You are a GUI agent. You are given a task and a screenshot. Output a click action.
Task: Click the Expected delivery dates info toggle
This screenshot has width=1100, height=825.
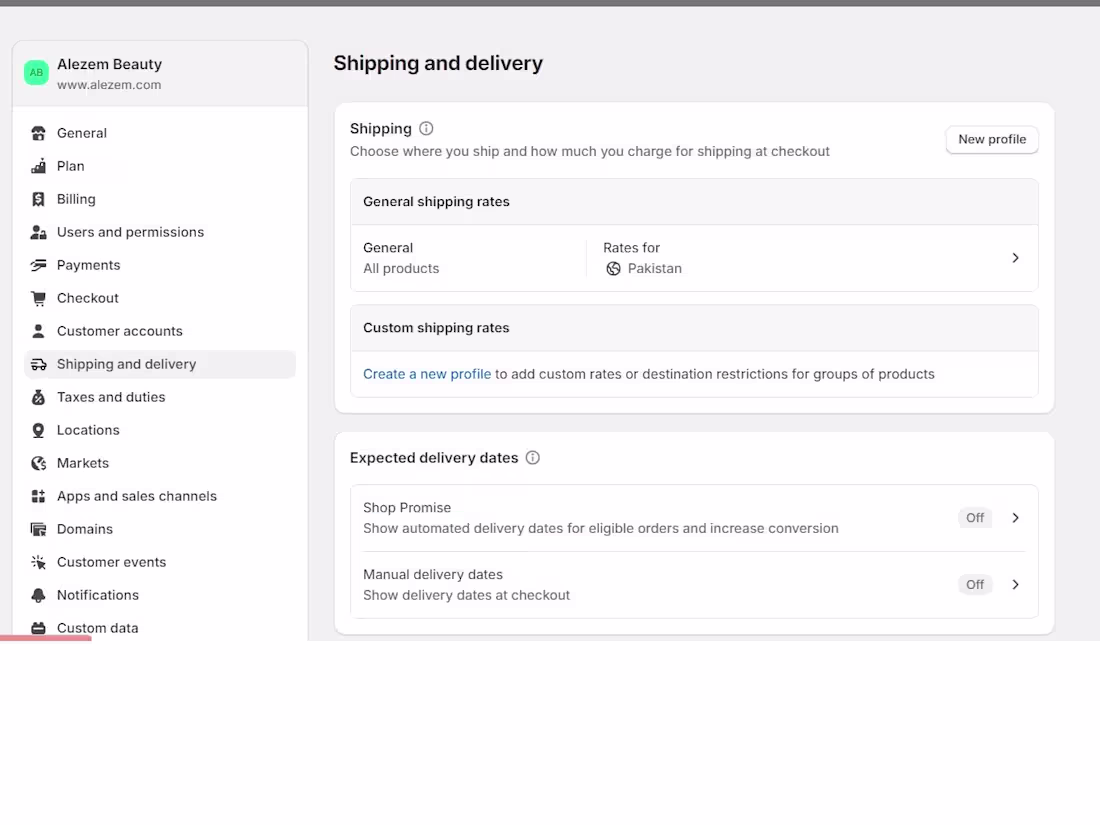pos(532,457)
